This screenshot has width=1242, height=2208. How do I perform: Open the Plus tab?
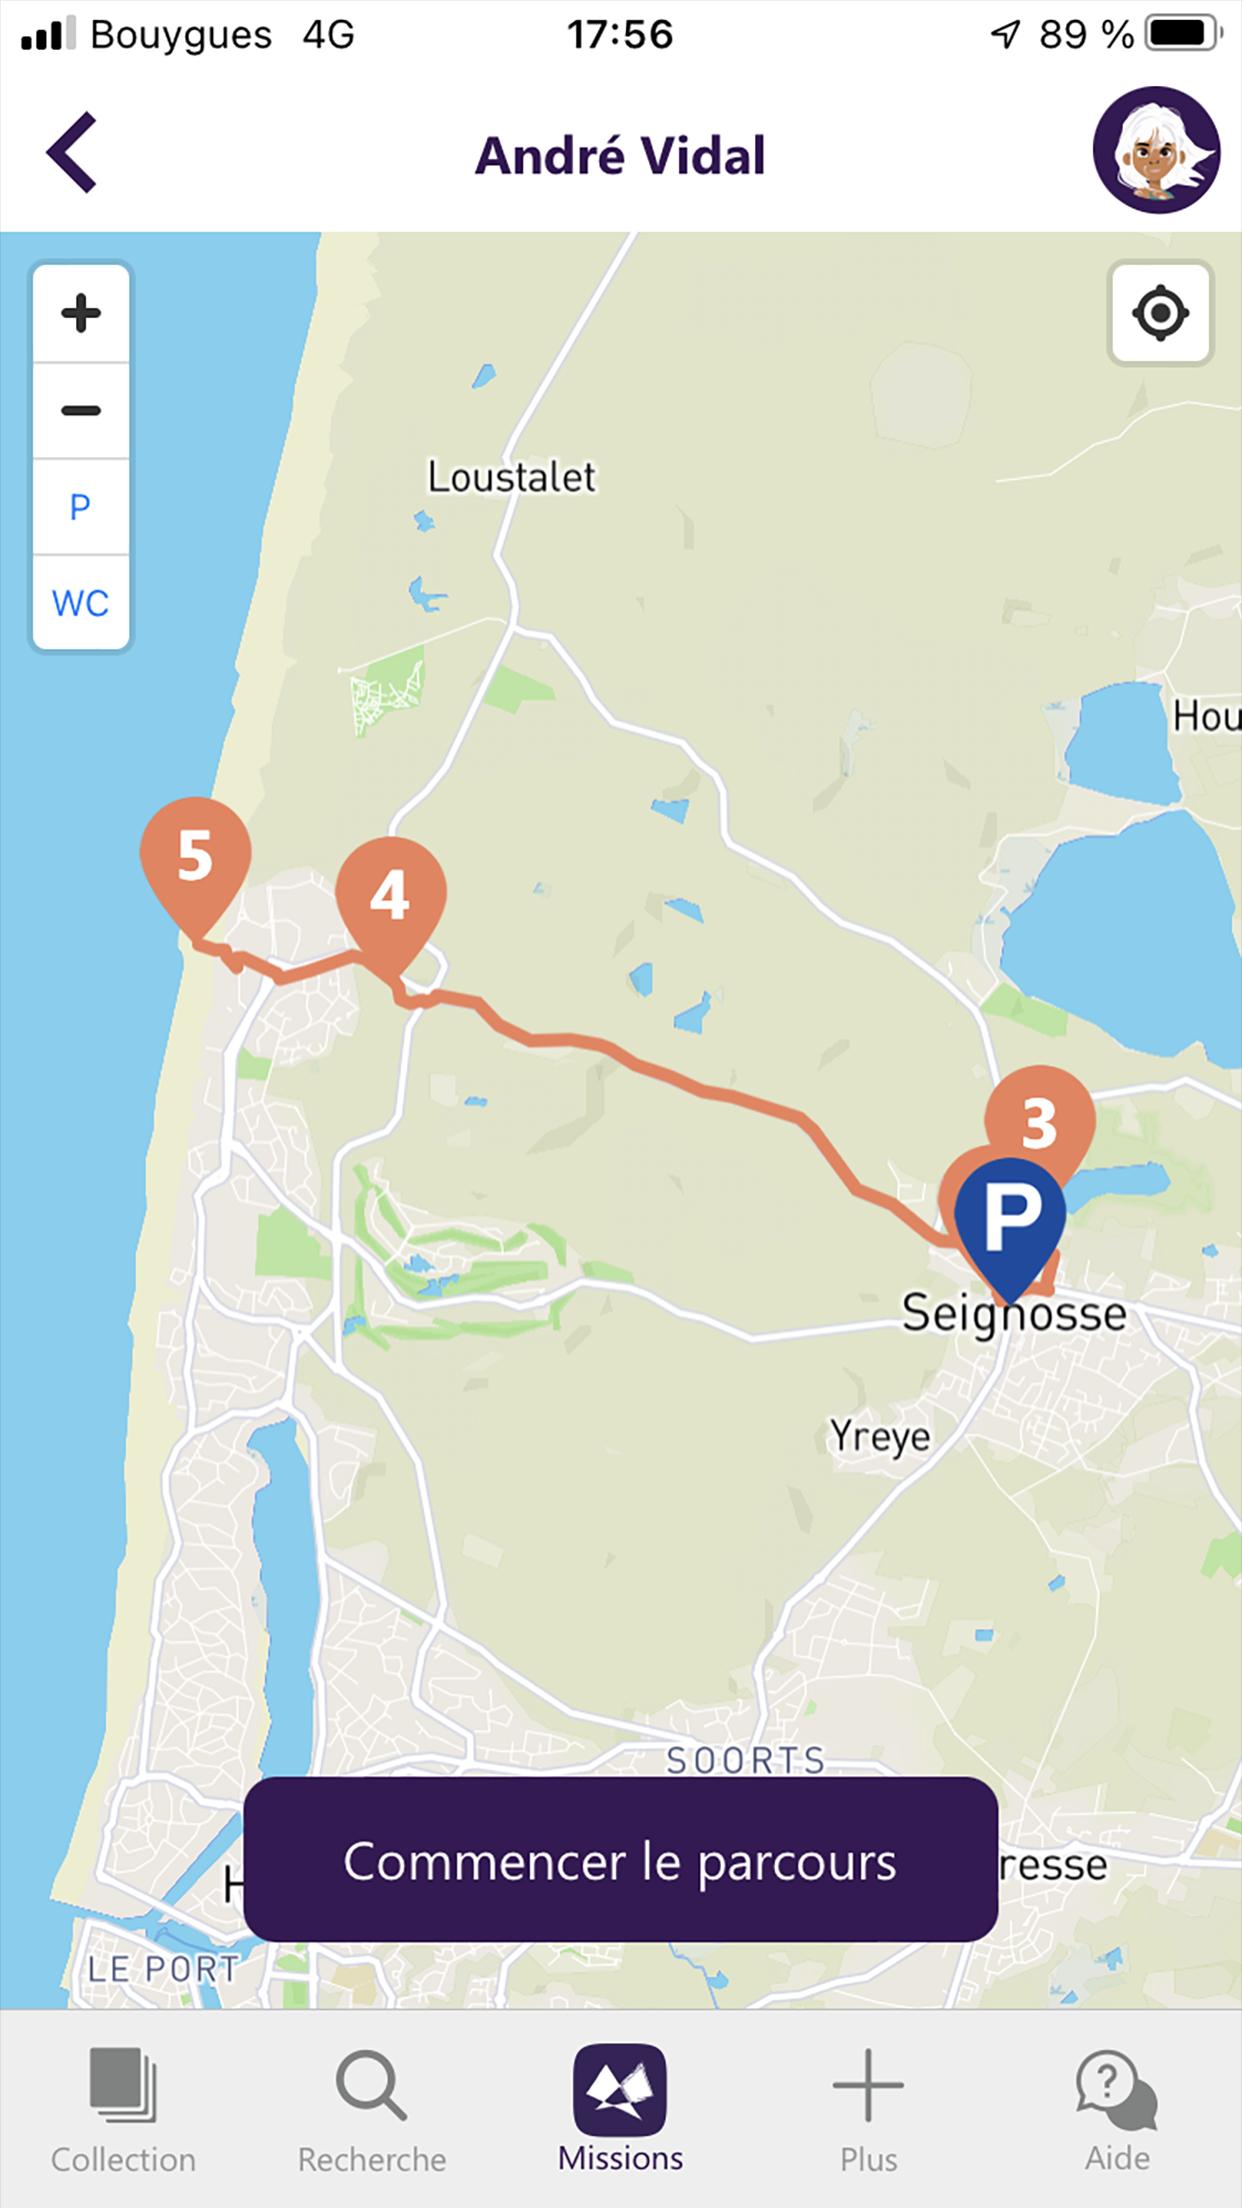(868, 2111)
